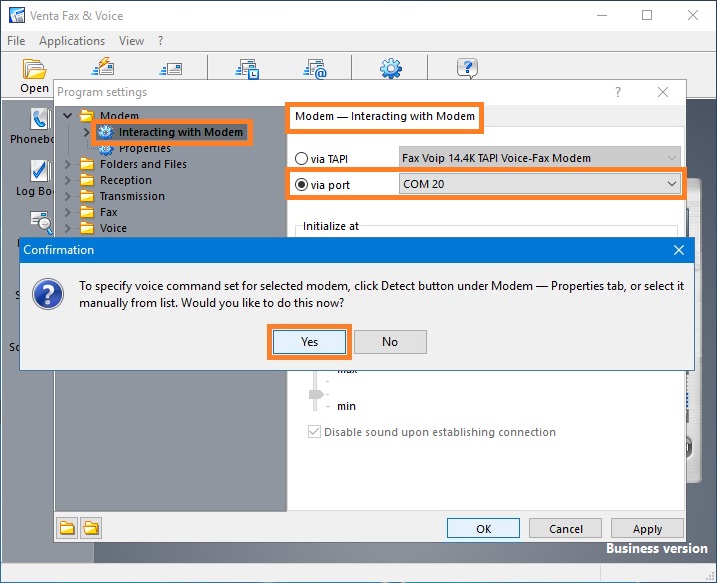Click the send fax with lightning bolt icon
The image size is (717, 583).
pyautogui.click(x=103, y=67)
